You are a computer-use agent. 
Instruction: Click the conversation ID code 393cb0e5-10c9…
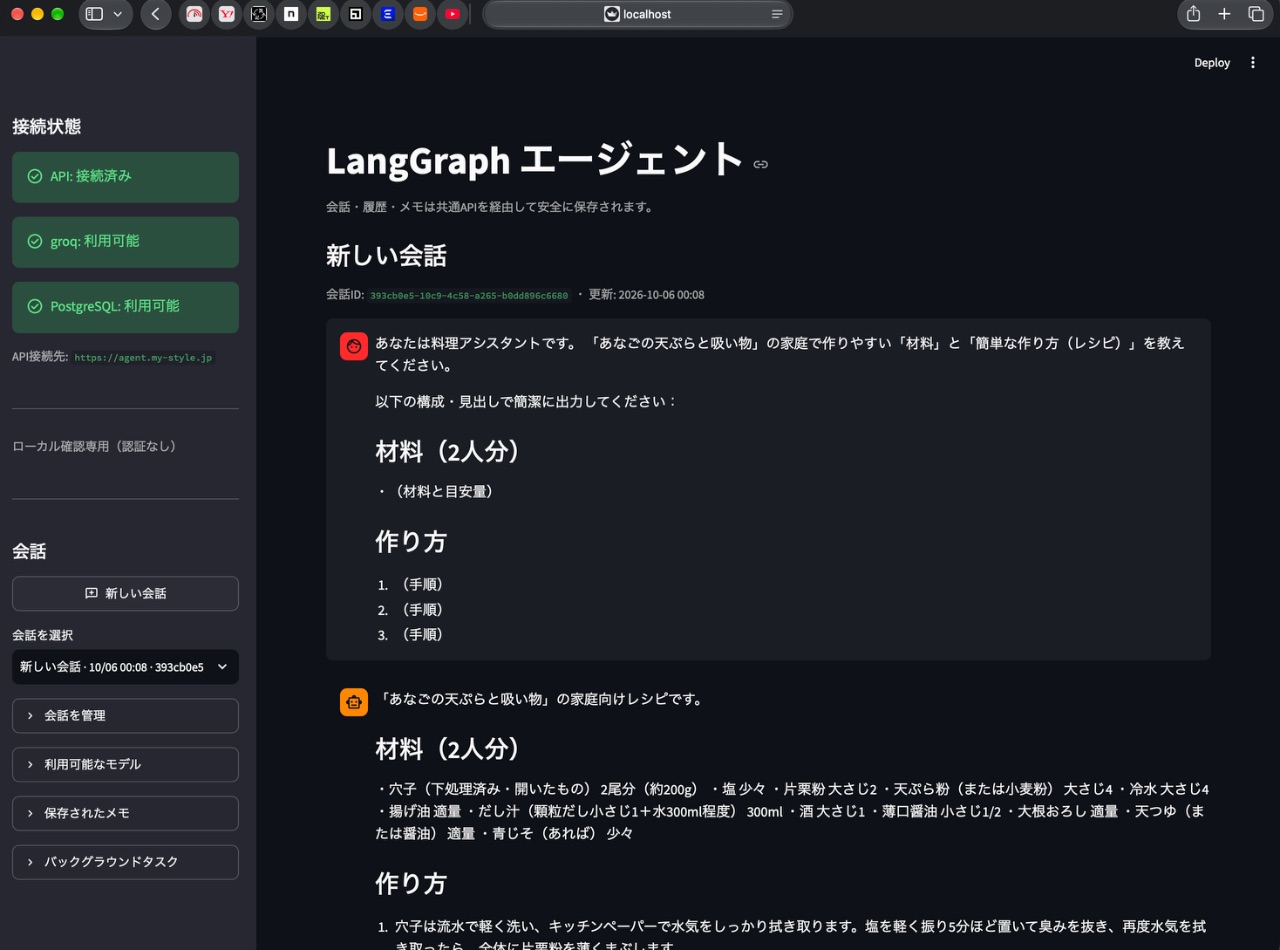(469, 296)
